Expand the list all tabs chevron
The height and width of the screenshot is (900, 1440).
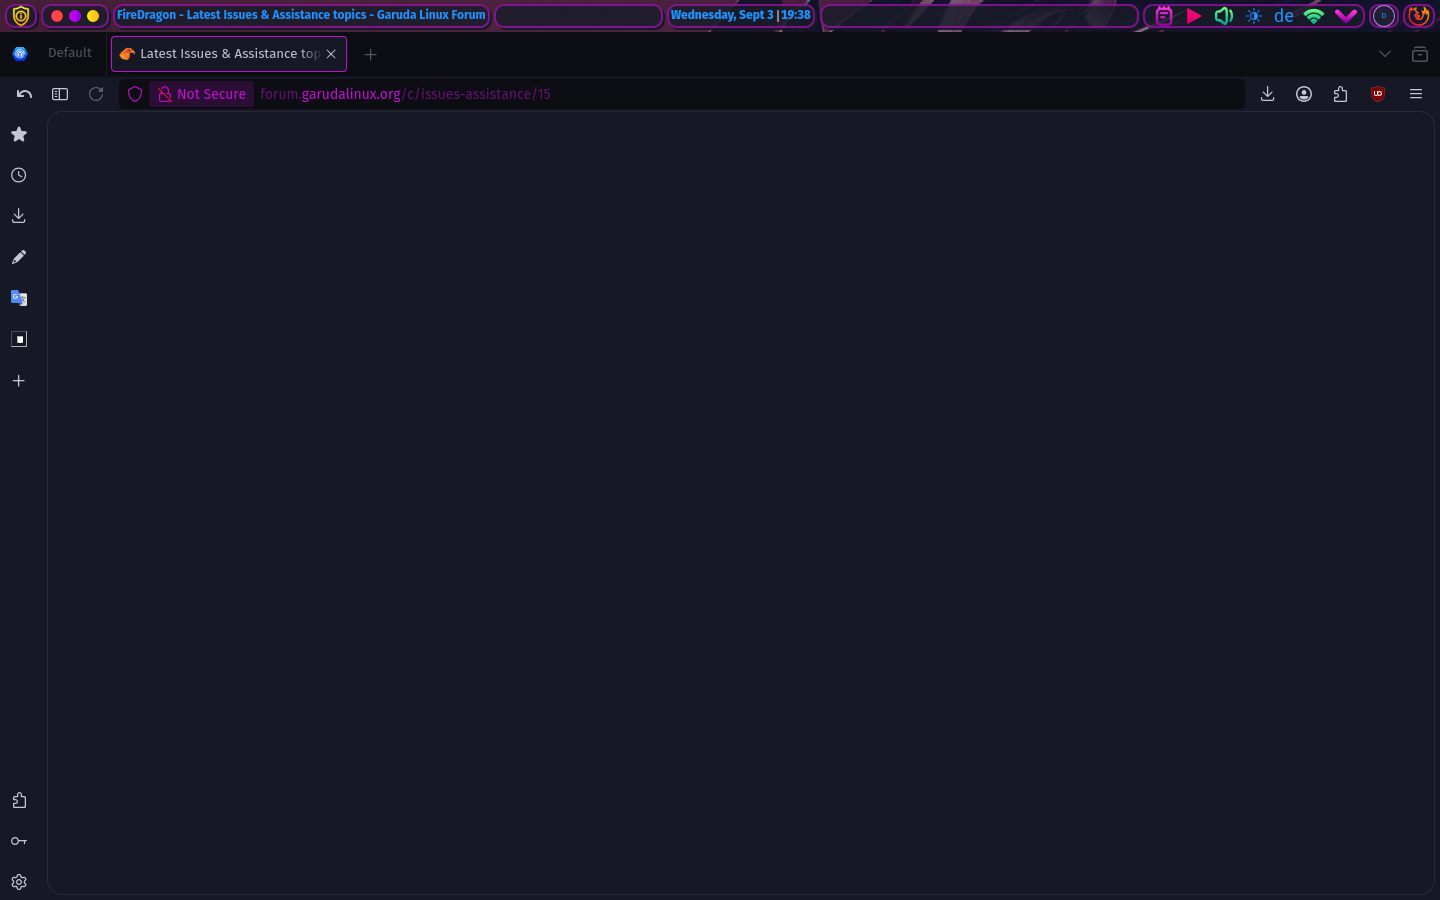[1385, 54]
